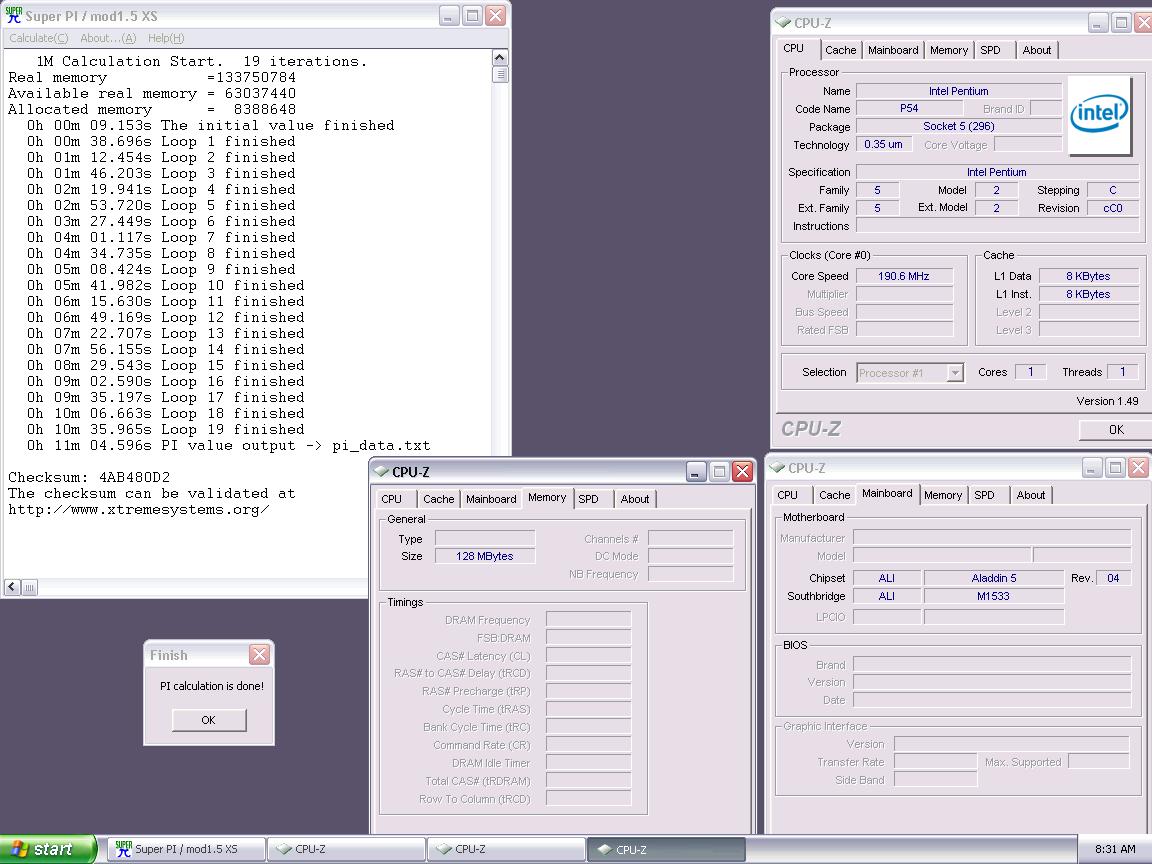1152x864 pixels.
Task: Select About tab in top CPU-Z window
Action: (1037, 50)
